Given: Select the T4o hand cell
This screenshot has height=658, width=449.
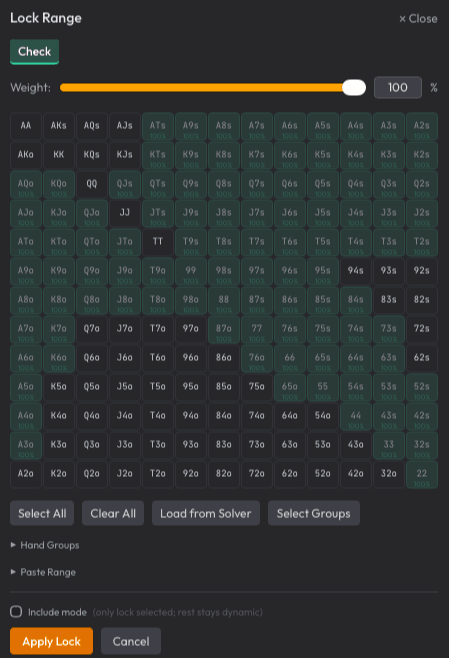Looking at the screenshot, I should pyautogui.click(x=158, y=416).
